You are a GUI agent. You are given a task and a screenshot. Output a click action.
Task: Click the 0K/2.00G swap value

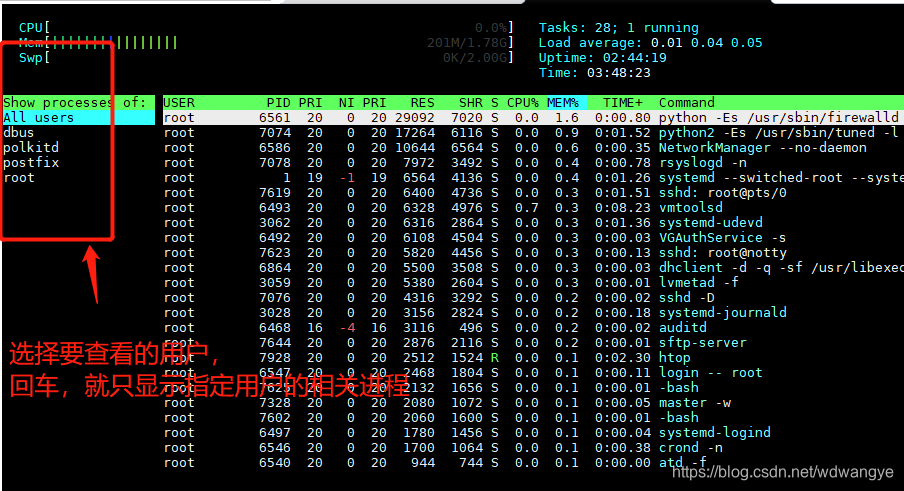(476, 58)
